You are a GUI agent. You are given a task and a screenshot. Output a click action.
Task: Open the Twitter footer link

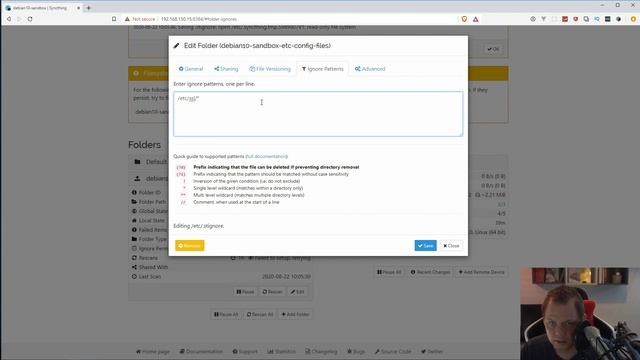coord(432,351)
